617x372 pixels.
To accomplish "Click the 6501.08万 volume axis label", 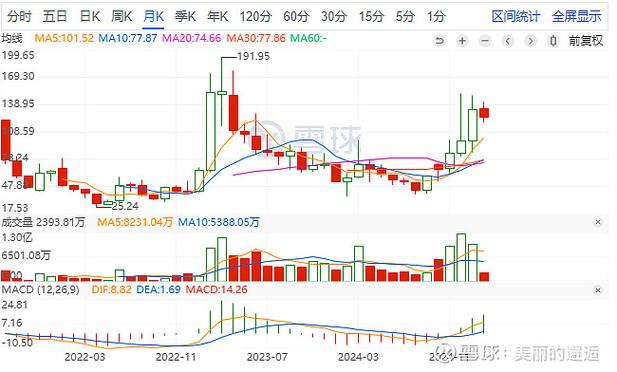I will tap(26, 255).
